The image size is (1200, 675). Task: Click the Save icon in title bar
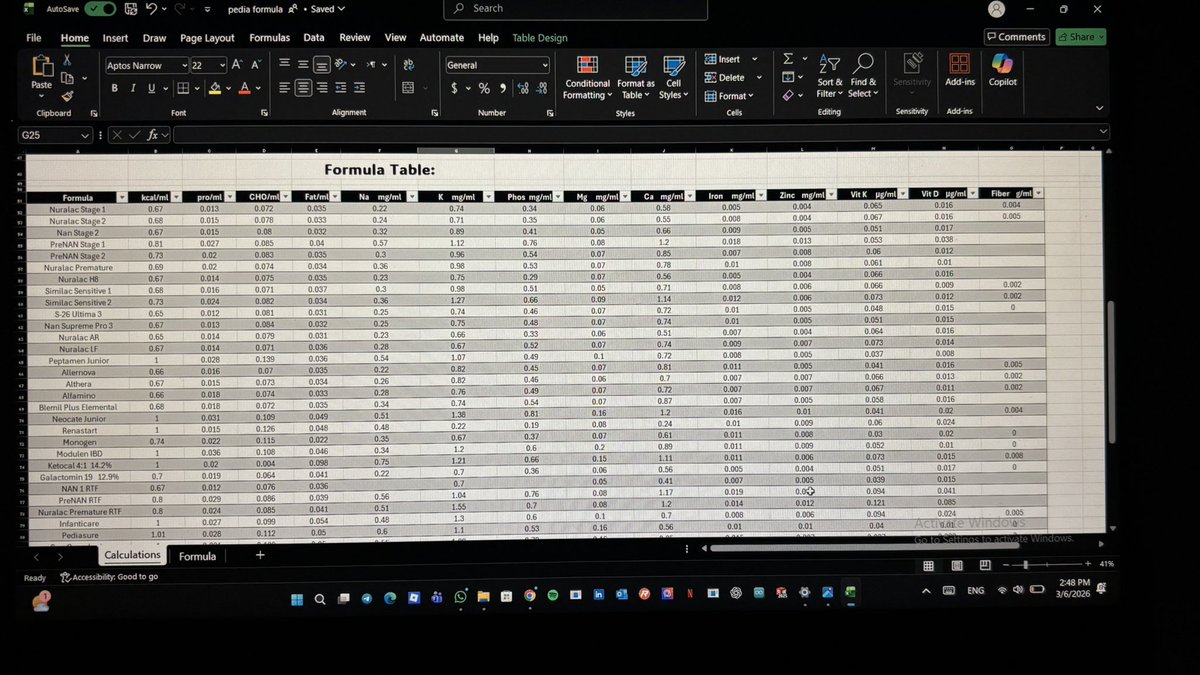[131, 9]
